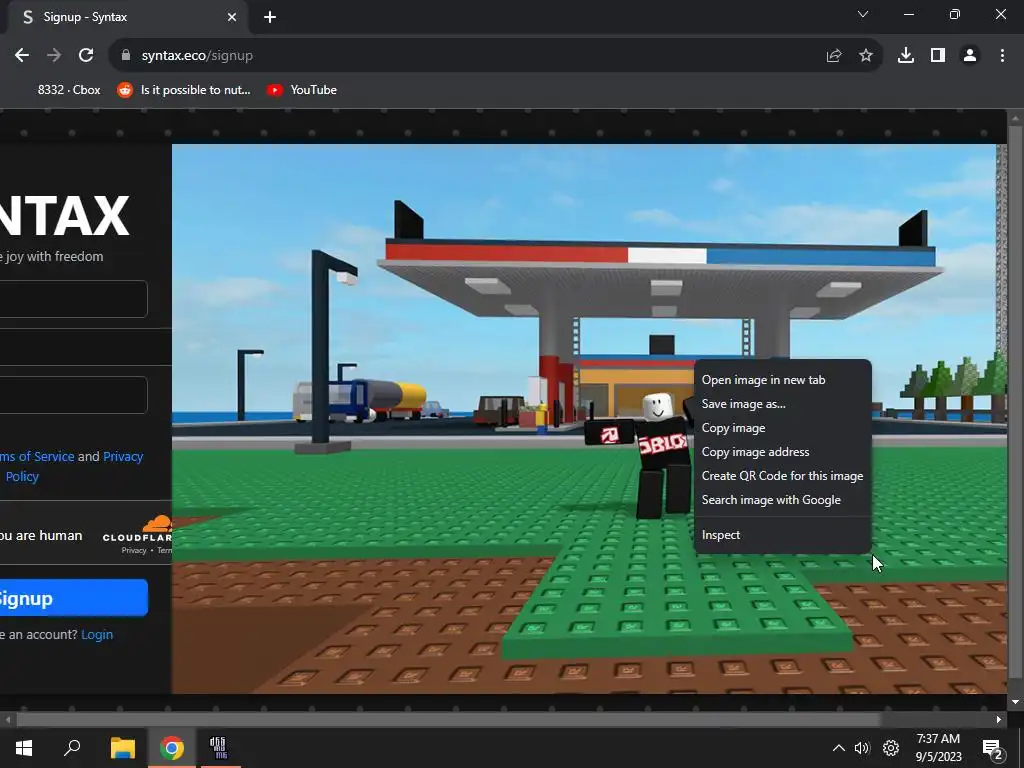Click the blue Signup button
The height and width of the screenshot is (768, 1024).
point(73,598)
